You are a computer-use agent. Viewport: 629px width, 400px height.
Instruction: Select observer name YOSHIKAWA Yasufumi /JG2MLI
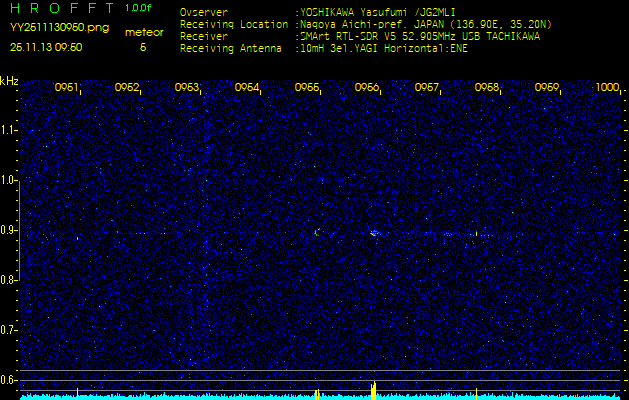[x=377, y=13]
